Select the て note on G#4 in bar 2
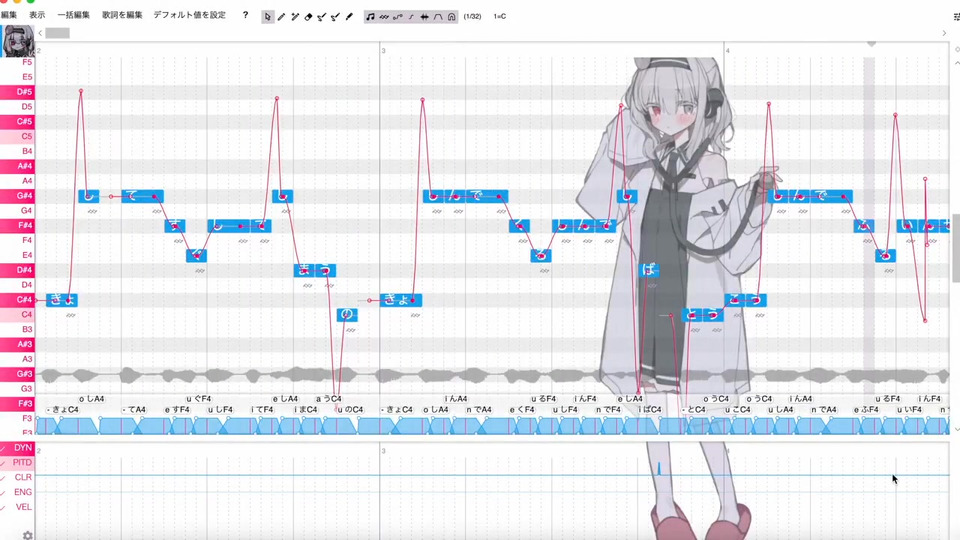Screen dimensions: 960x540 142,196
